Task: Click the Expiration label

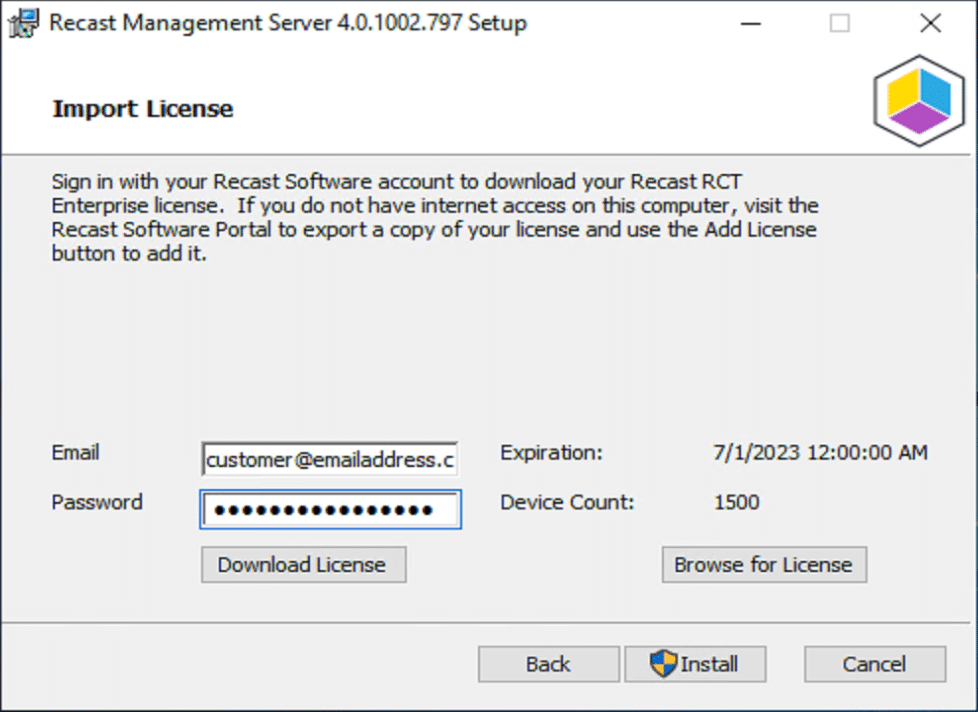Action: pos(551,453)
